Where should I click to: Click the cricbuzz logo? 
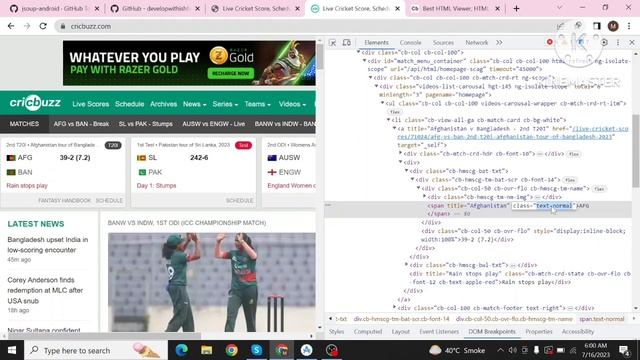pyautogui.click(x=35, y=103)
